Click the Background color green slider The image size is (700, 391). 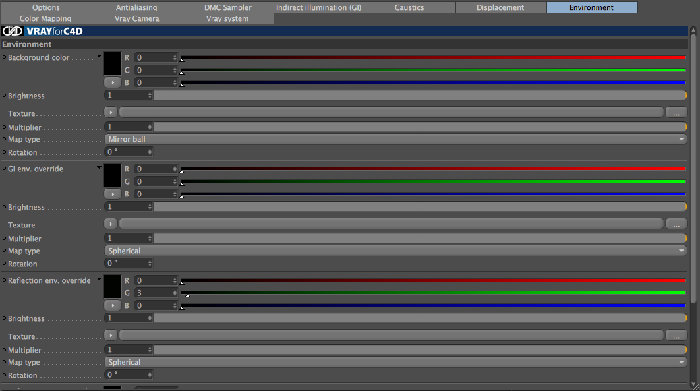pyautogui.click(x=433, y=70)
